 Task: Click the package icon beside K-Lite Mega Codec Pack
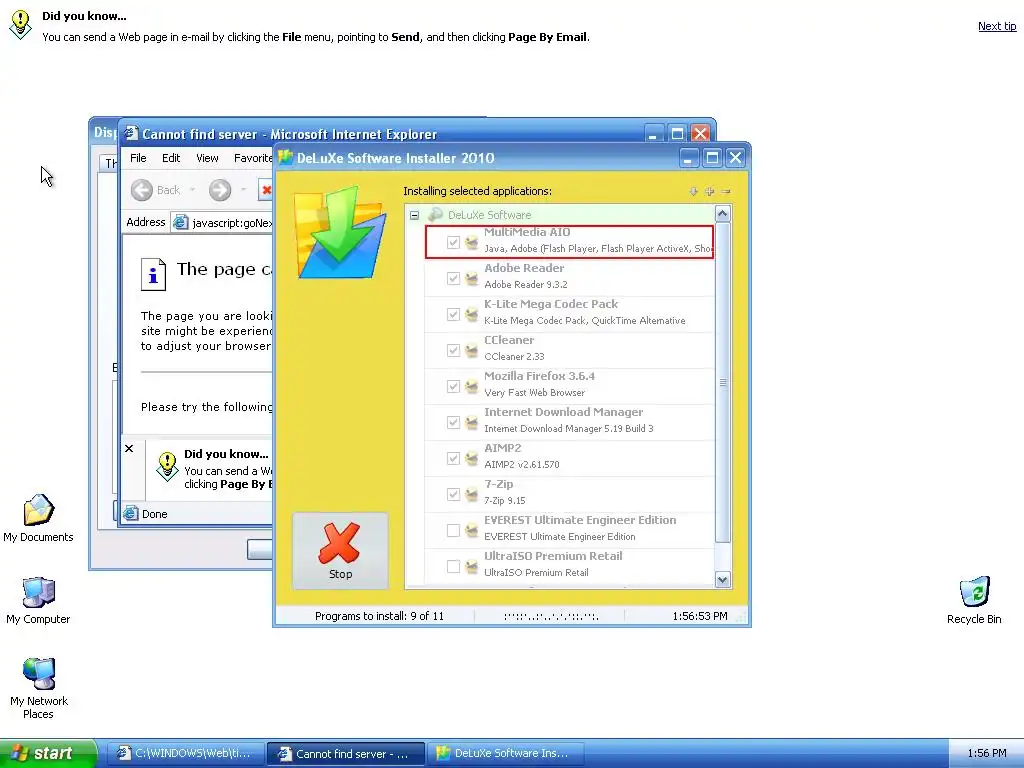472,314
